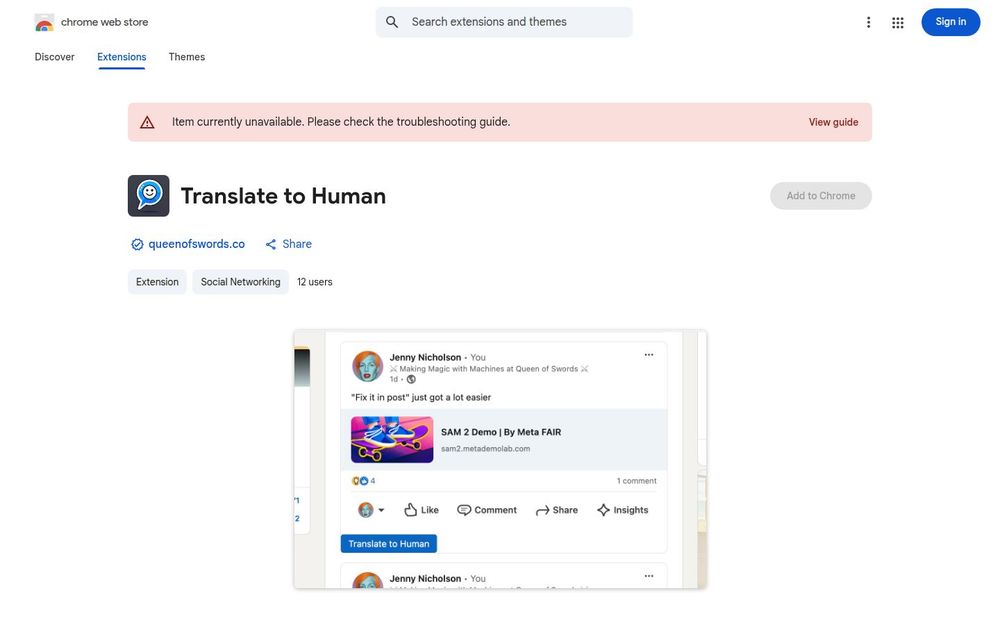Click the blue Translate to Human button
Image resolution: width=1000 pixels, height=625 pixels.
coord(388,544)
